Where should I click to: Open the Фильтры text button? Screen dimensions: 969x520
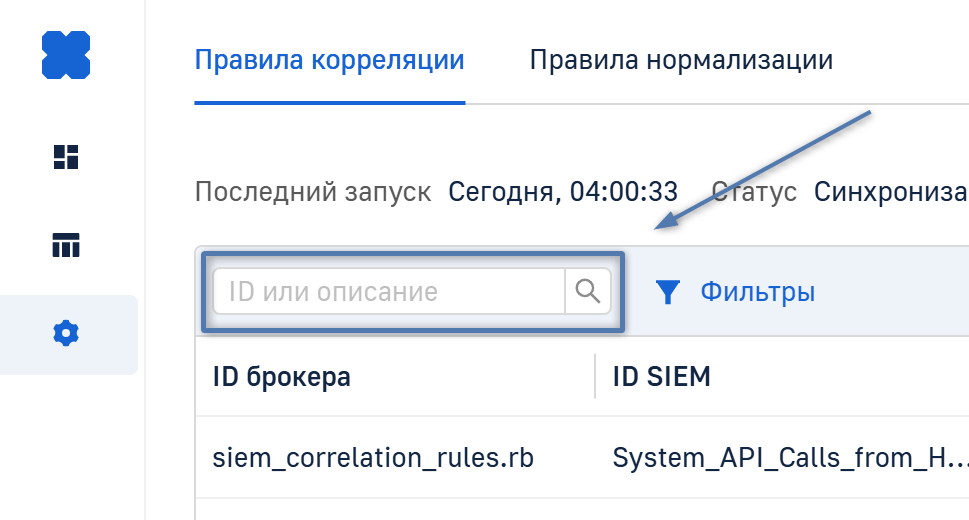tap(757, 292)
